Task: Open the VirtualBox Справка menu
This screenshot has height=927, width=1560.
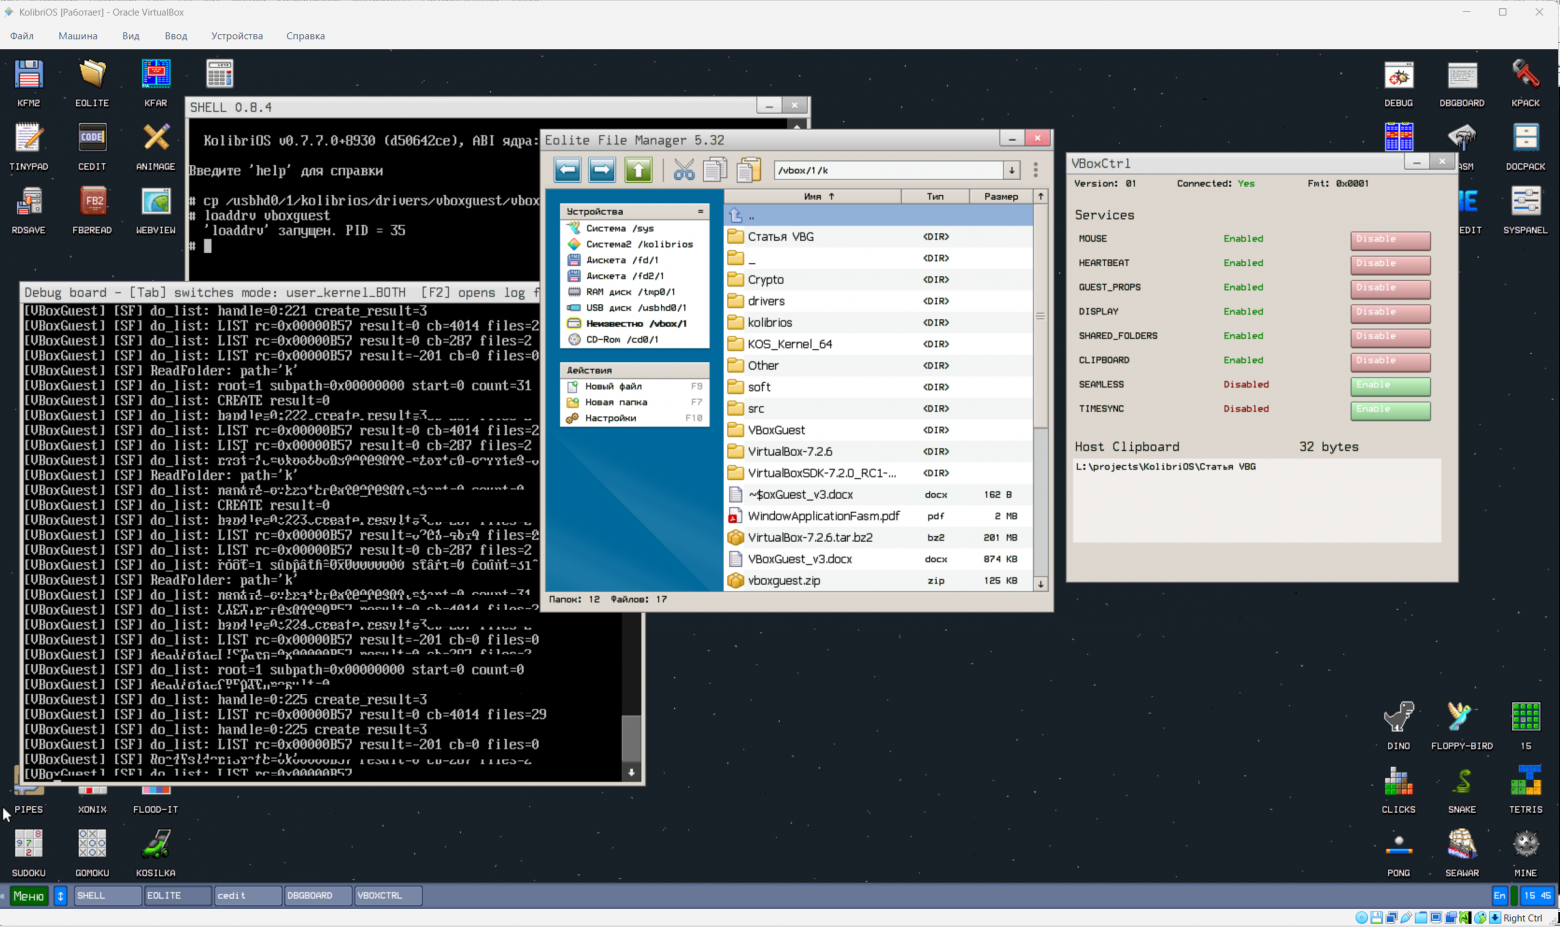Action: [x=305, y=36]
